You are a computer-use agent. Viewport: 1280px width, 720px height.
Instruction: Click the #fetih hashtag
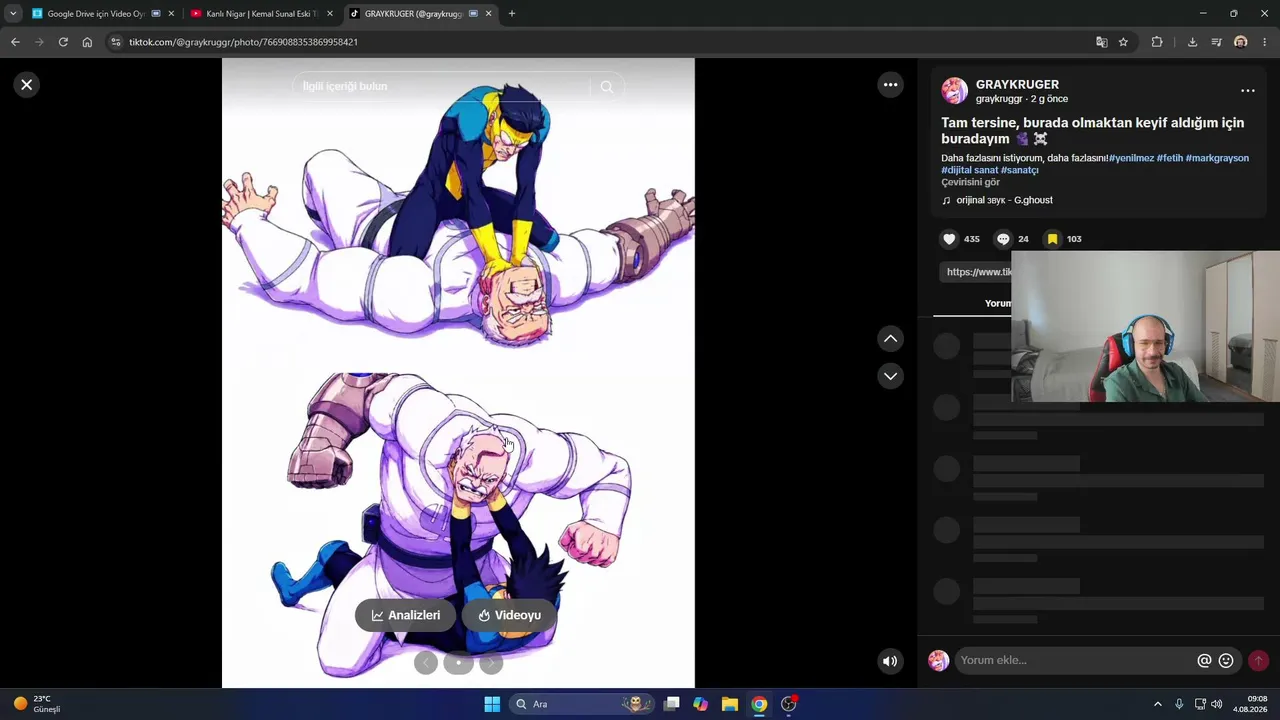[x=1169, y=158]
